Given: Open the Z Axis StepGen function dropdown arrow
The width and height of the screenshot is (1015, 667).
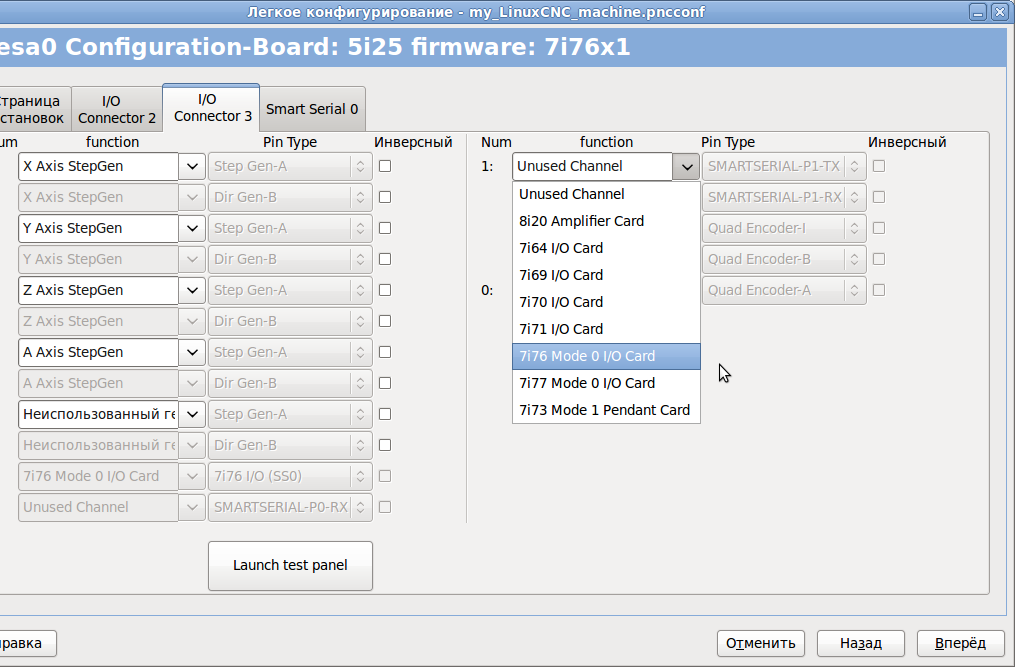Looking at the screenshot, I should tap(192, 291).
